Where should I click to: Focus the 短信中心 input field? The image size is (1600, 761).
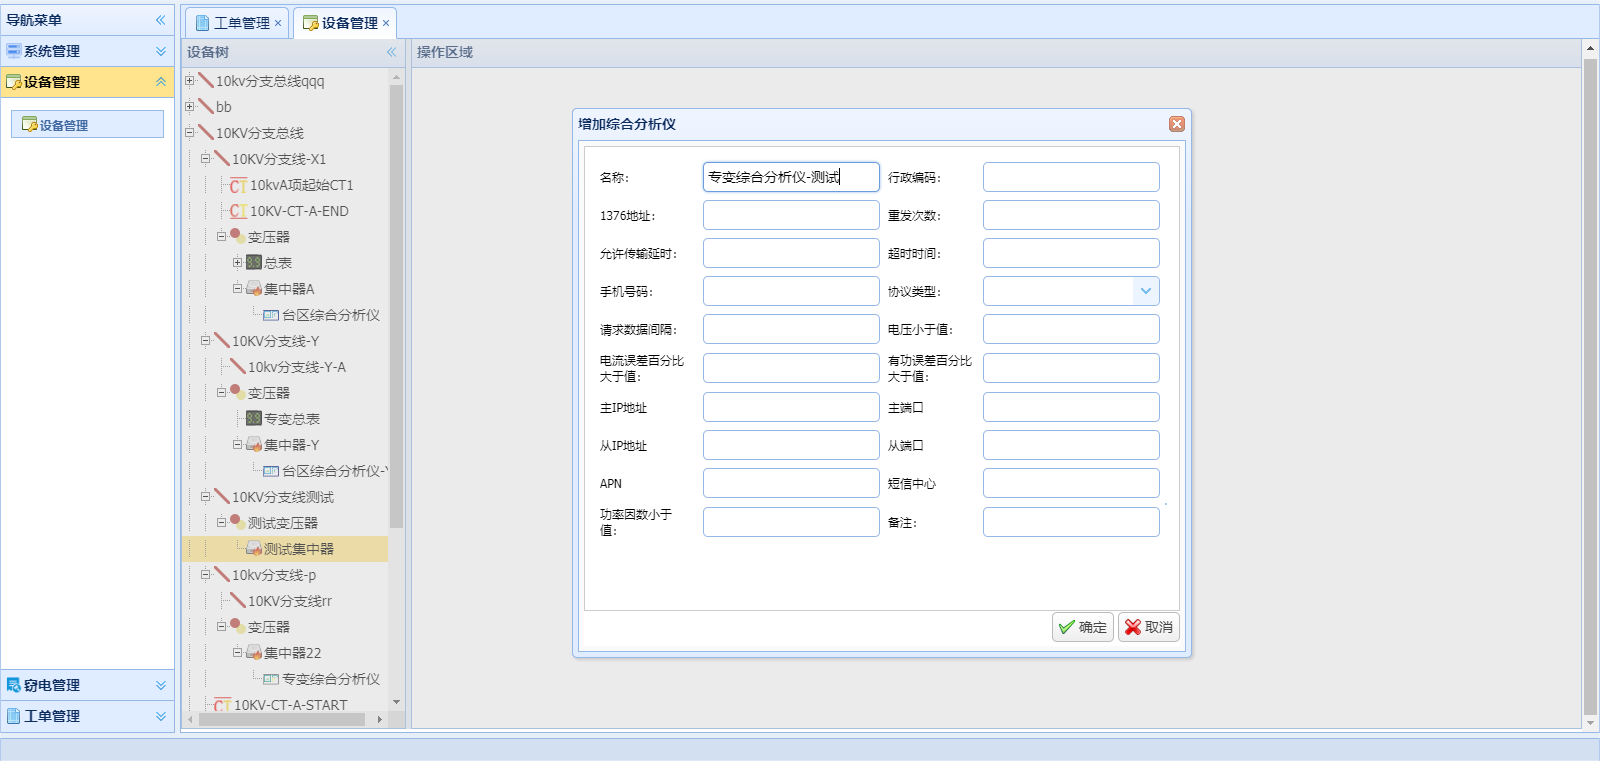tap(1071, 483)
